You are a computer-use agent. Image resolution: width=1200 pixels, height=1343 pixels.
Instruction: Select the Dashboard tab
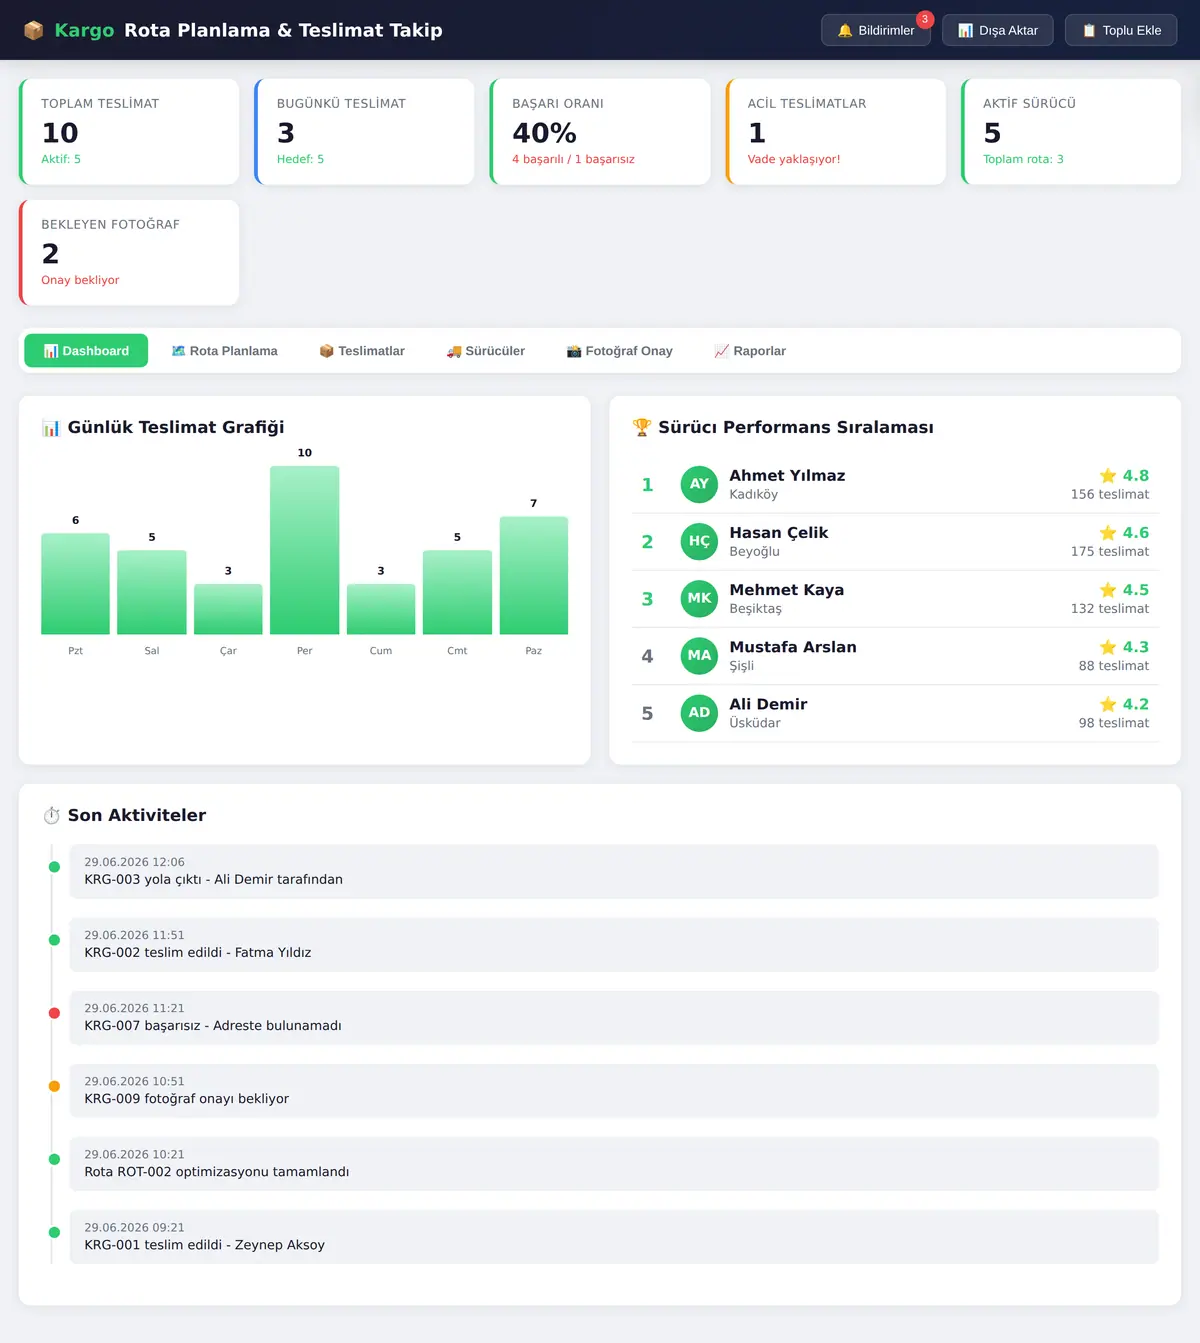coord(86,351)
